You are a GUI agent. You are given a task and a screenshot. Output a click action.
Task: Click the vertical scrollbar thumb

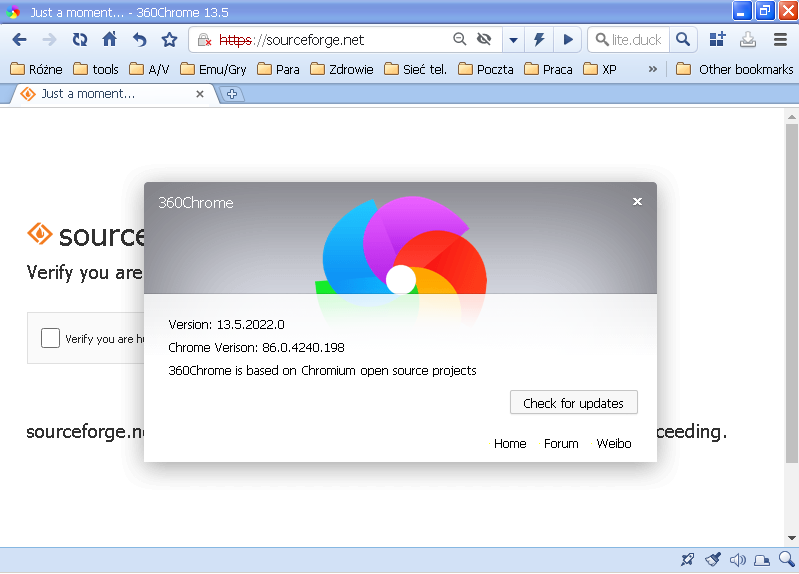pyautogui.click(x=791, y=293)
